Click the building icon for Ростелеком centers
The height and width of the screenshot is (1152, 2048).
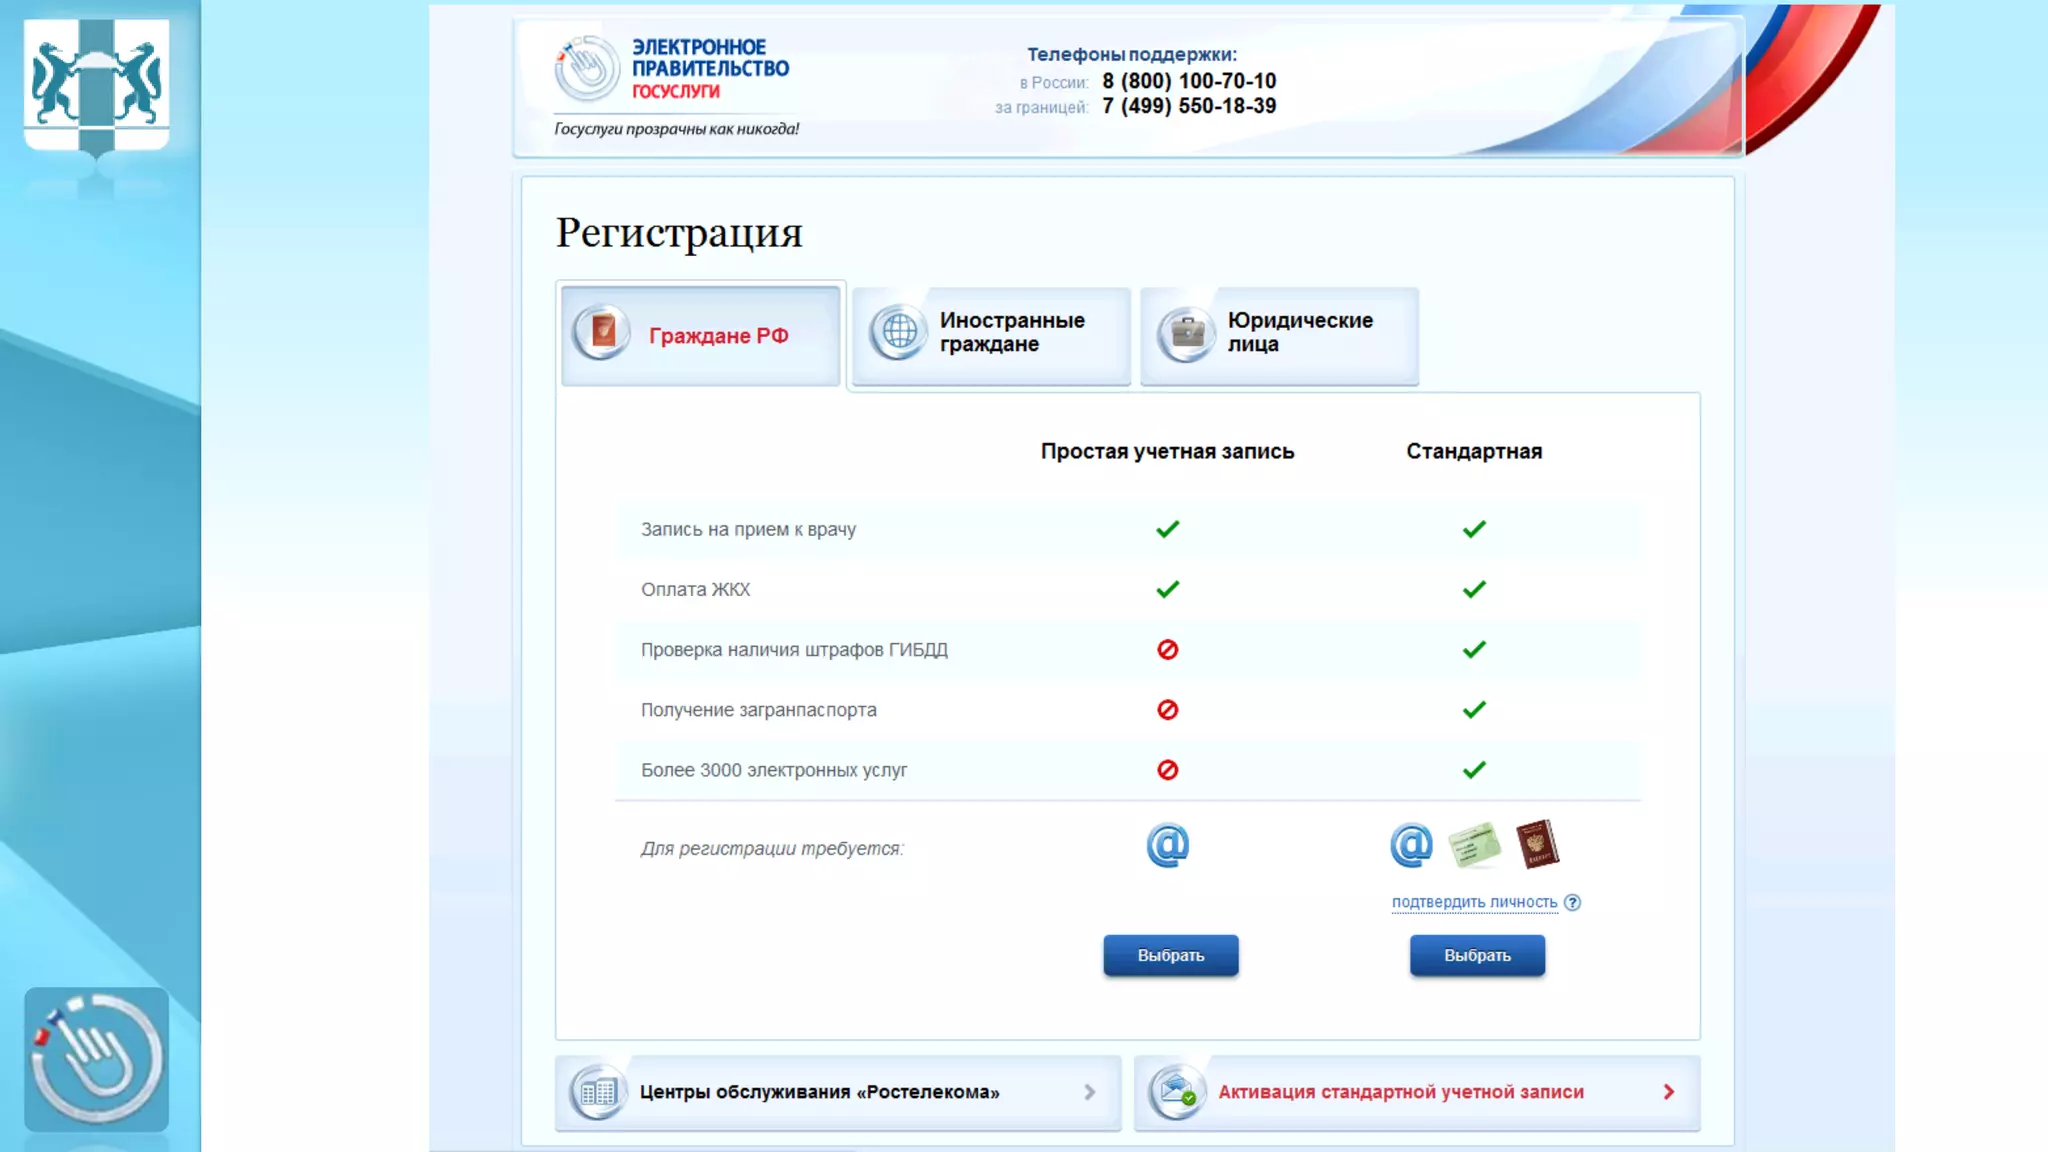click(x=598, y=1092)
